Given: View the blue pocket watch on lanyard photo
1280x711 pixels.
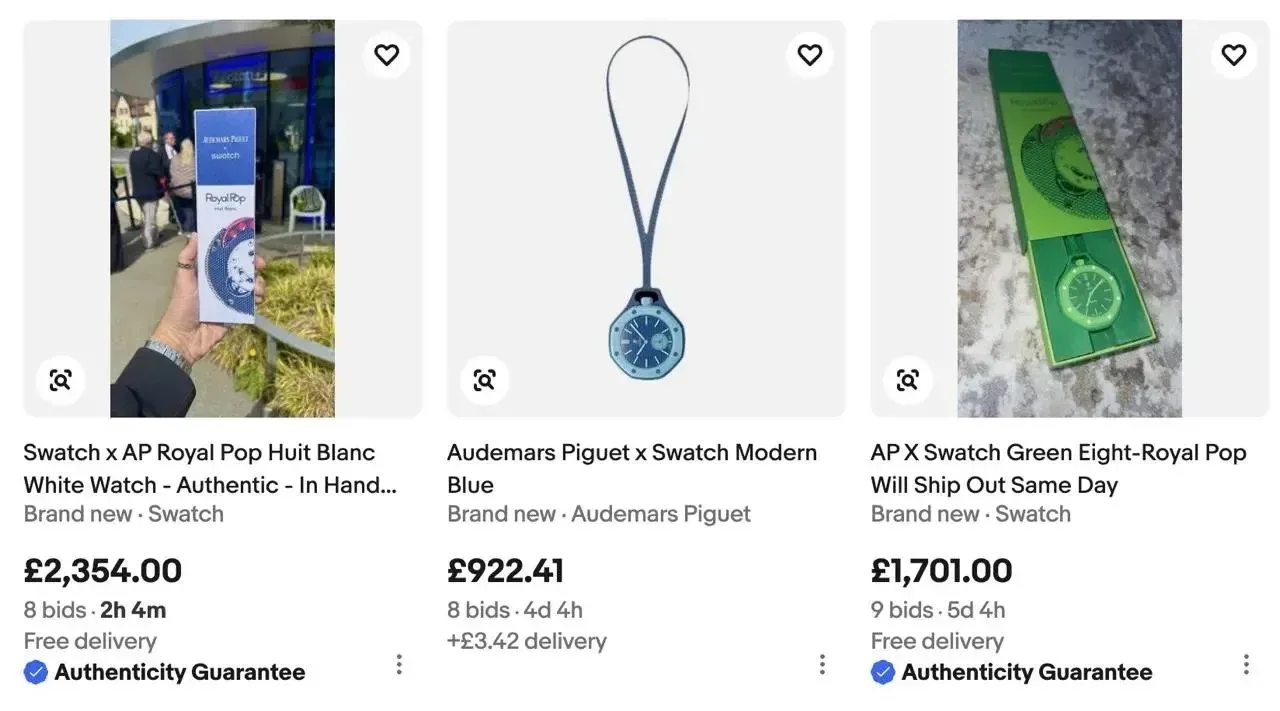Looking at the screenshot, I should (x=647, y=218).
